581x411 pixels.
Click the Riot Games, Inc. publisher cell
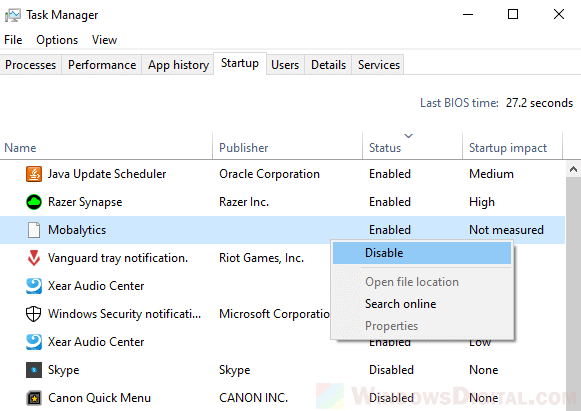coord(261,258)
